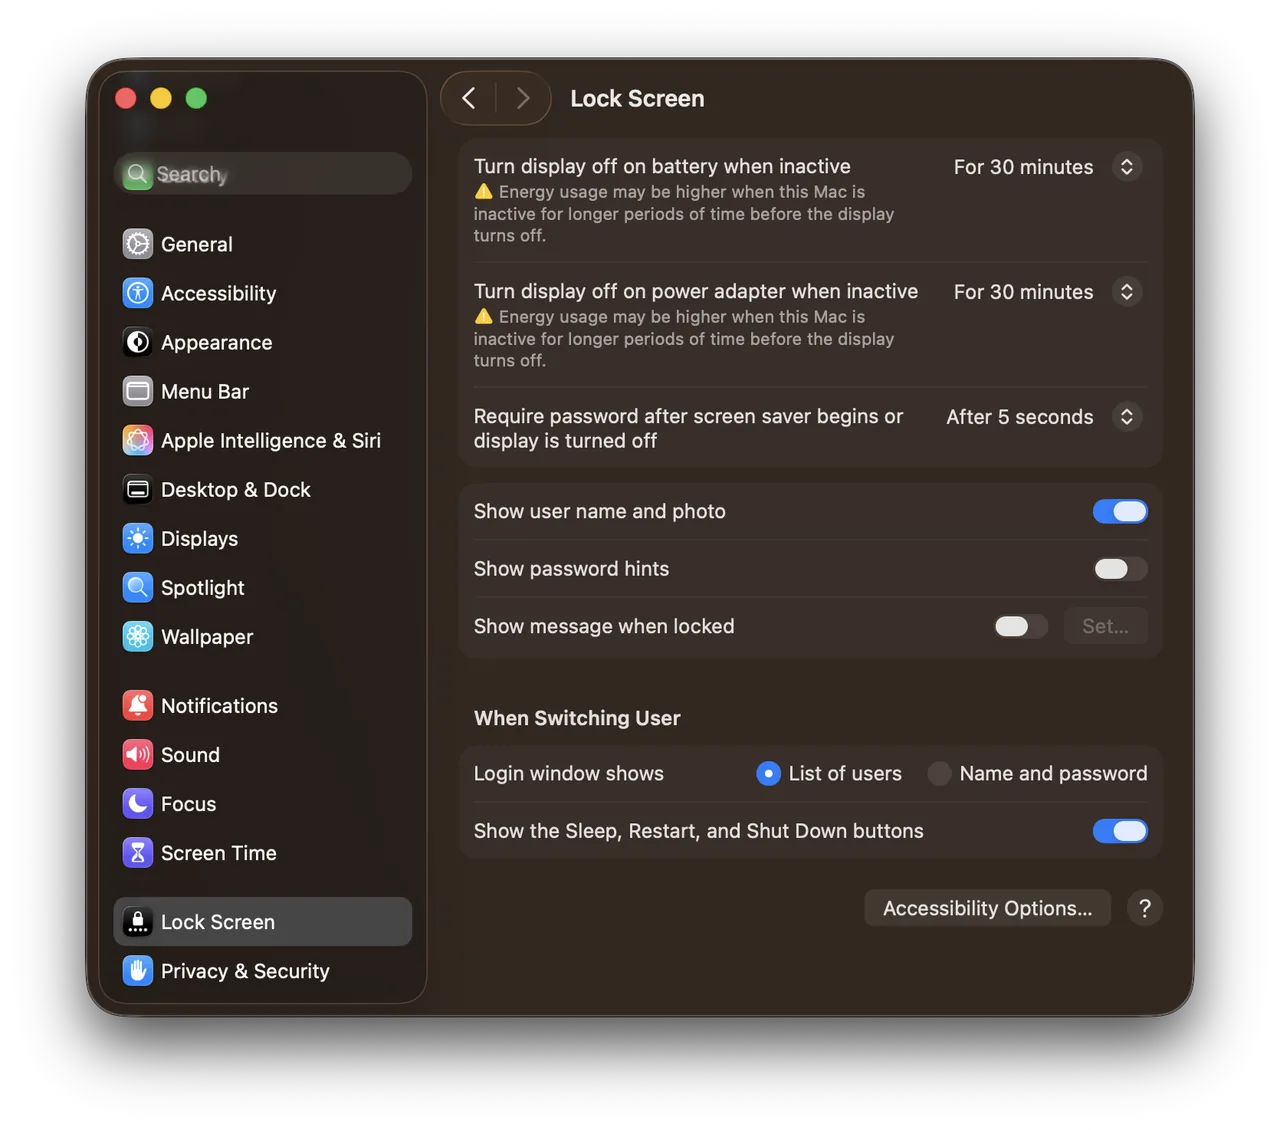Click the Lock Screen title heading

tap(637, 98)
